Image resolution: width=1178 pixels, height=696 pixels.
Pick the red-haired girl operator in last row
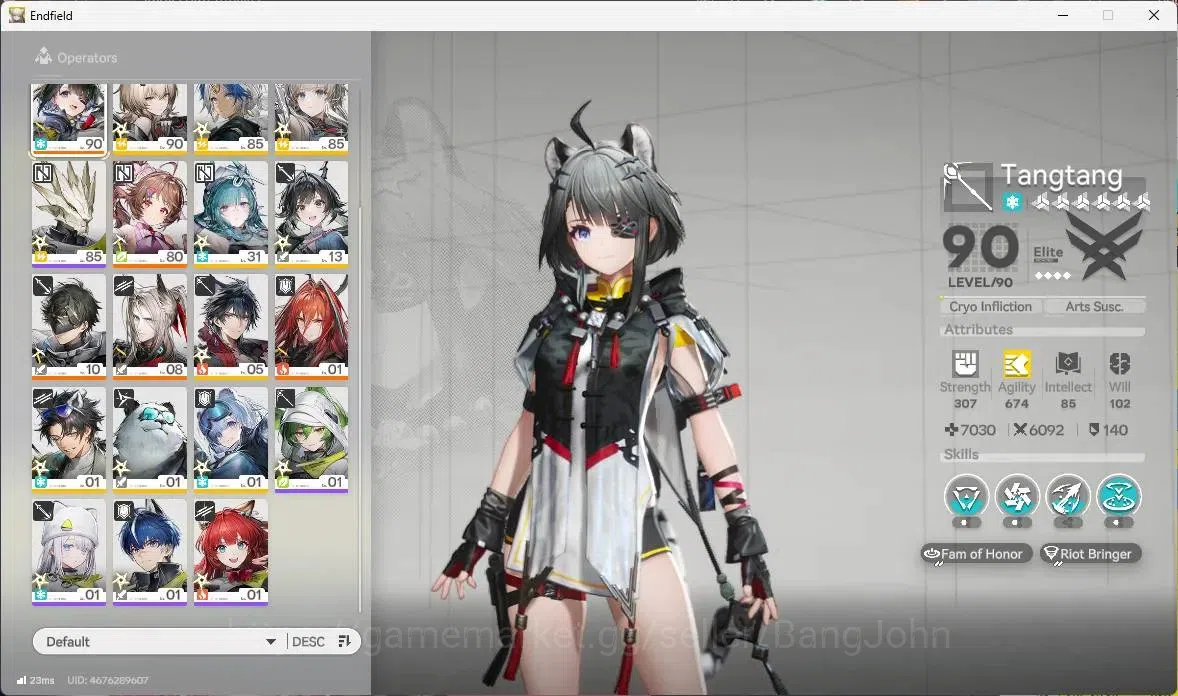[x=231, y=552]
